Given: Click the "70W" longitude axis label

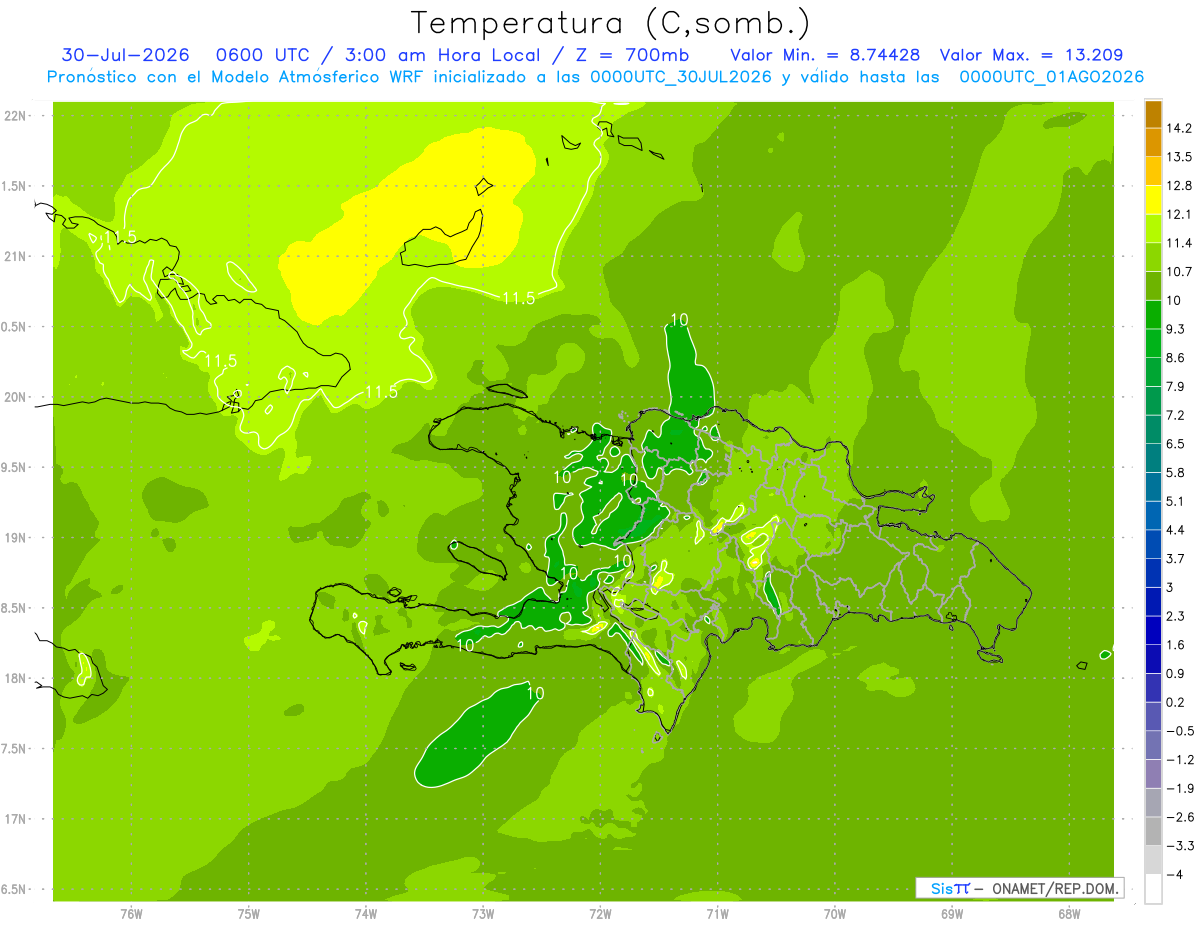Looking at the screenshot, I should (x=835, y=914).
